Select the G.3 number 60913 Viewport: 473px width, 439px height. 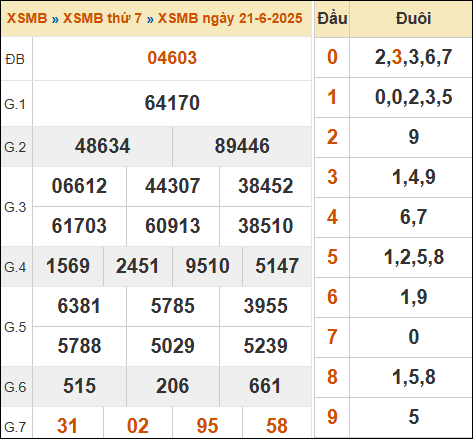[x=173, y=226]
